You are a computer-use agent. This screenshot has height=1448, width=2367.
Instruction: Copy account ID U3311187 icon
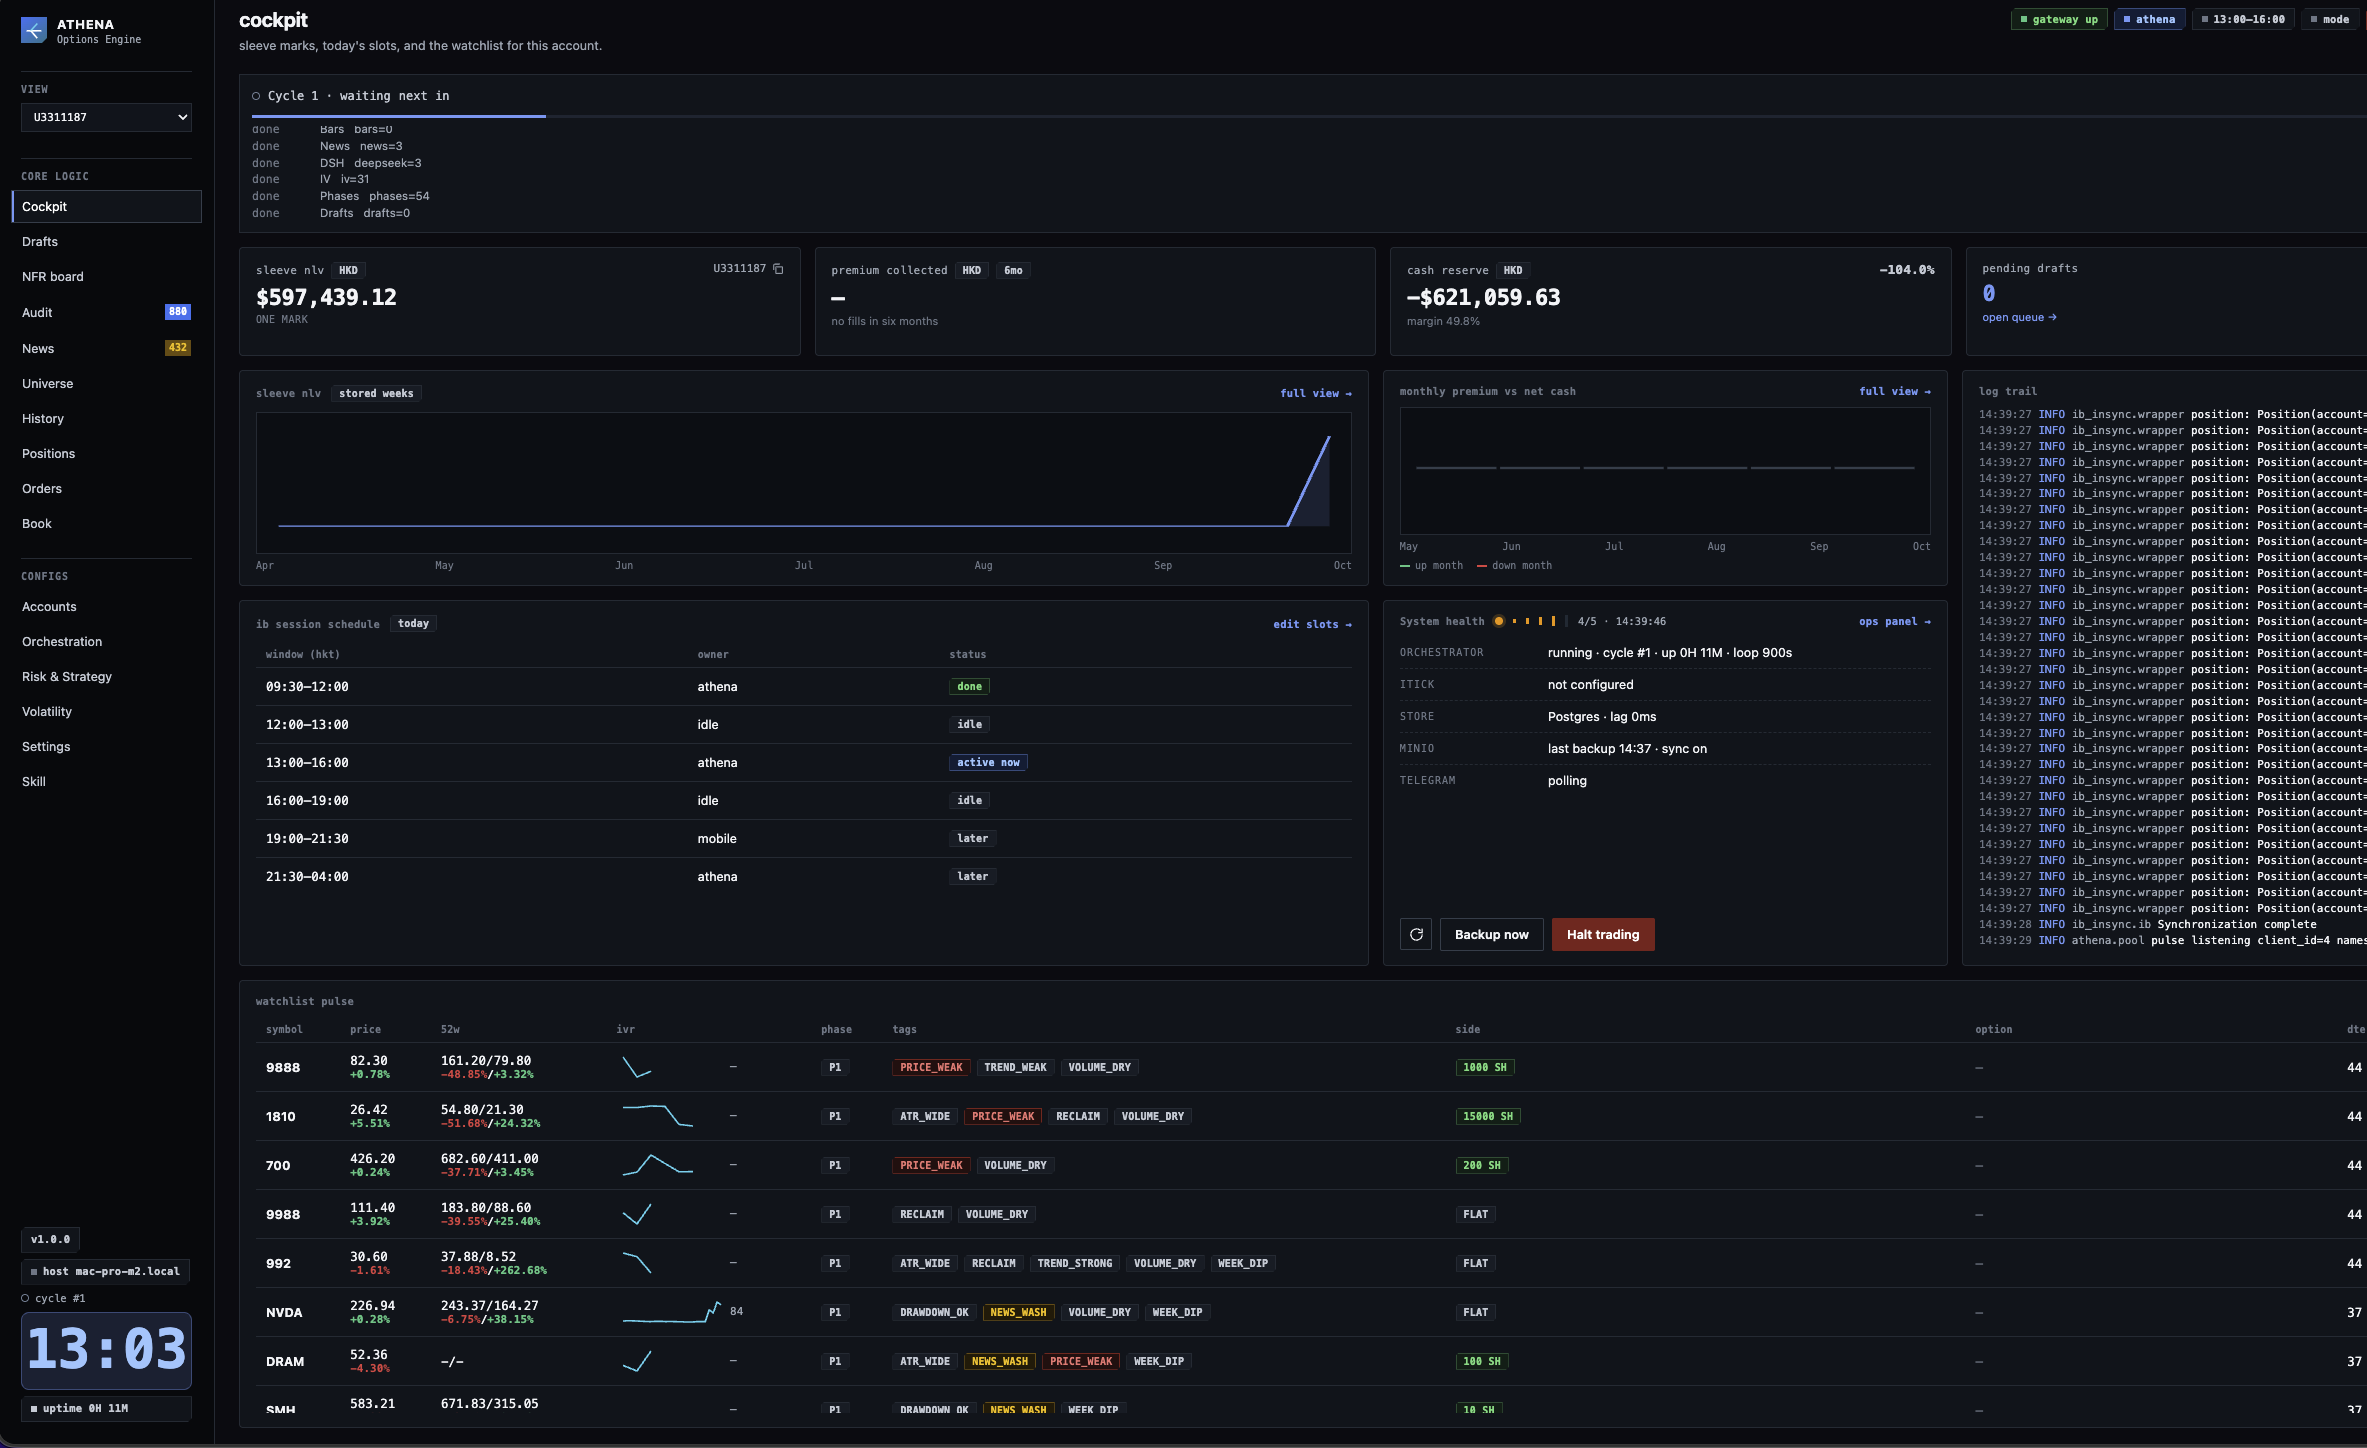(778, 269)
